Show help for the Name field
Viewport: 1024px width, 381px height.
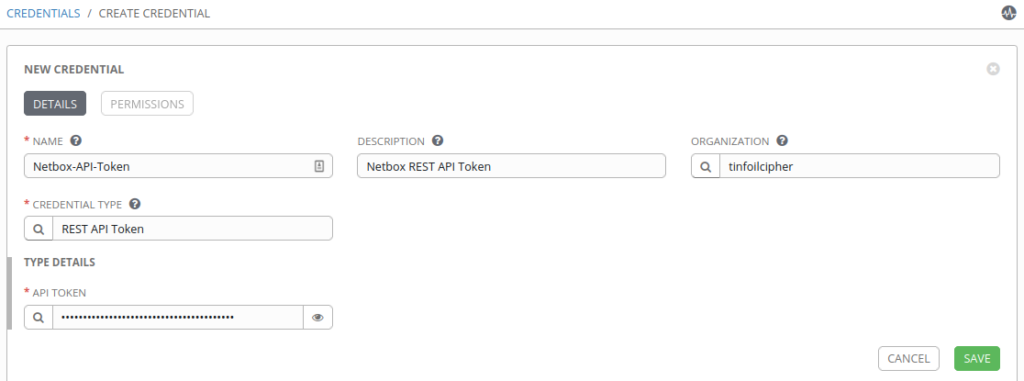pos(76,141)
